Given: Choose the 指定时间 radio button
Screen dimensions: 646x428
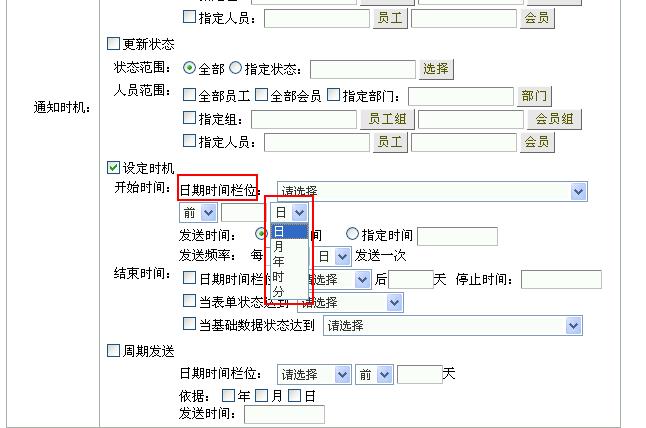Looking at the screenshot, I should (x=352, y=234).
